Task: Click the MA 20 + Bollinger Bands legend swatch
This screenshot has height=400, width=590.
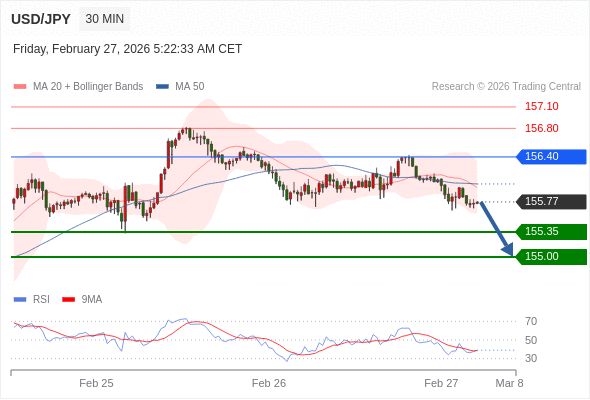Action: (20, 87)
